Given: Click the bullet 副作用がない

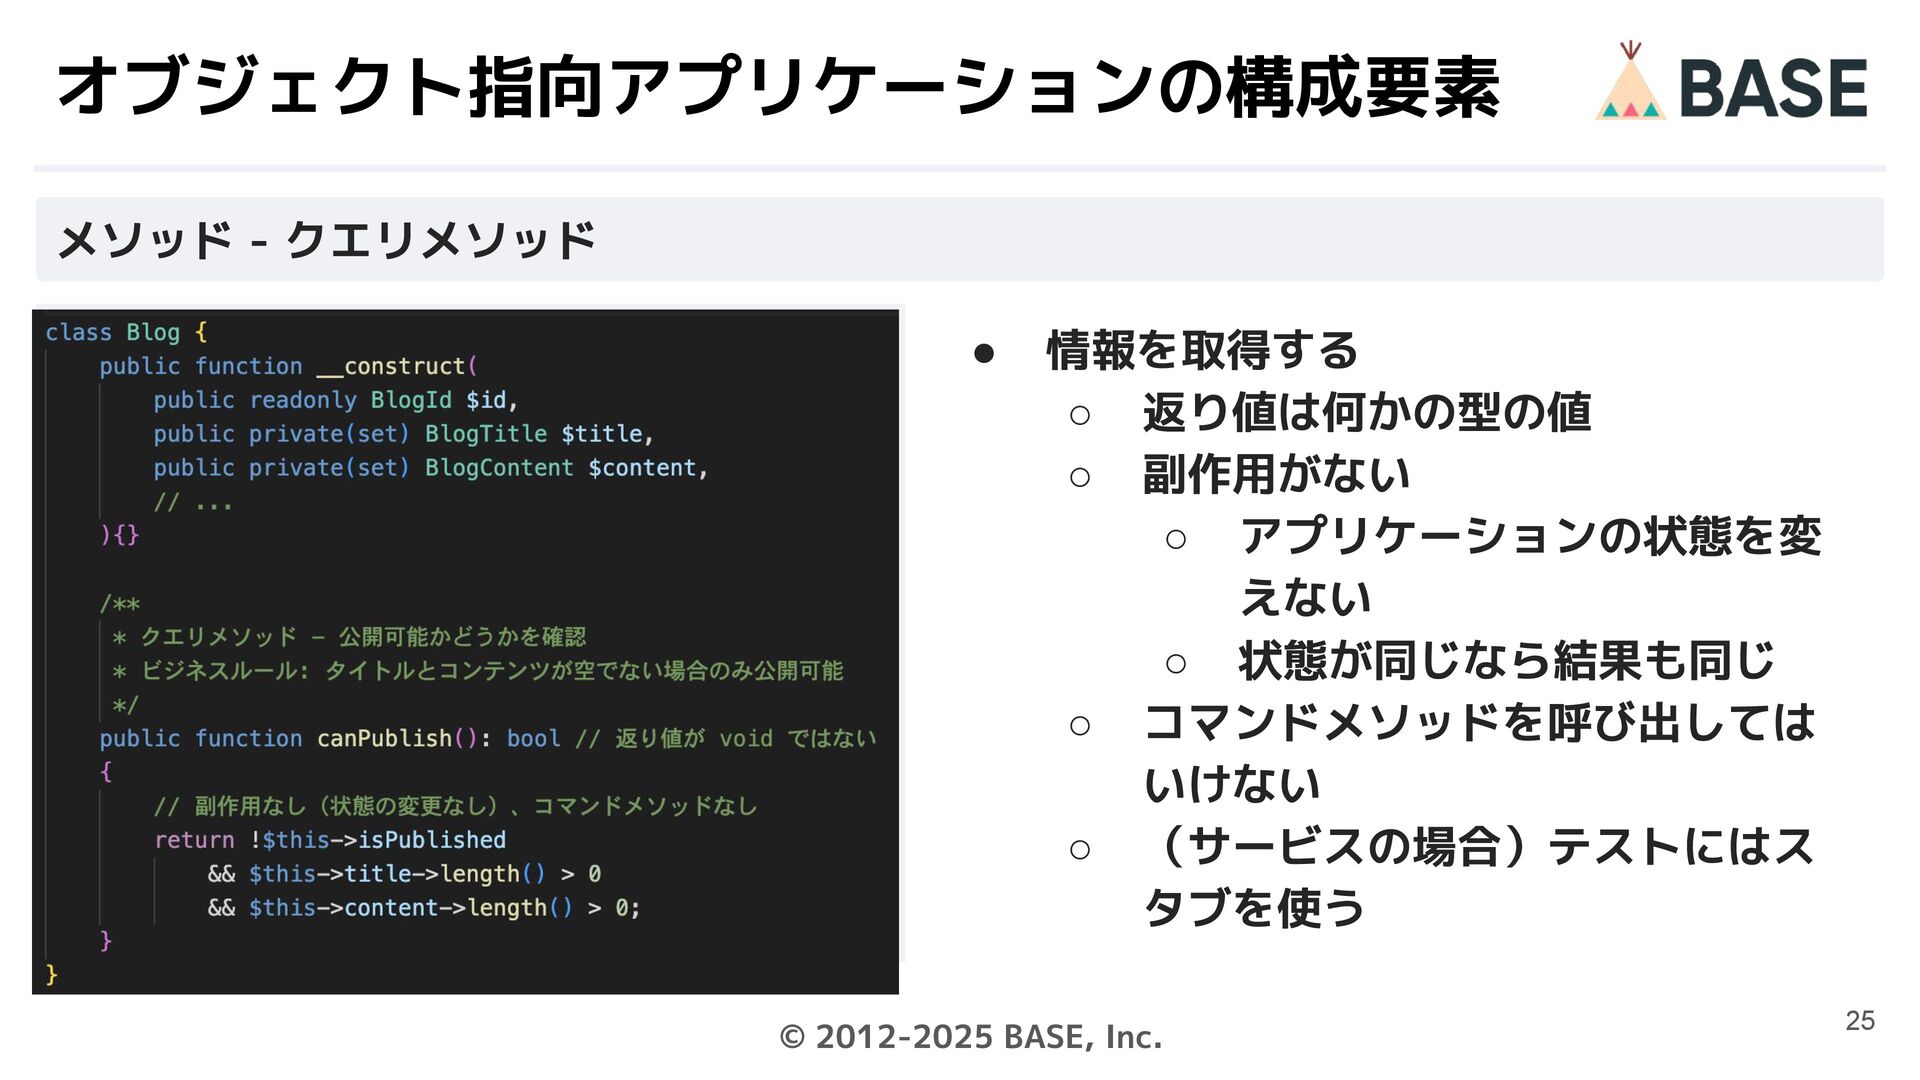Looking at the screenshot, I should 1277,474.
